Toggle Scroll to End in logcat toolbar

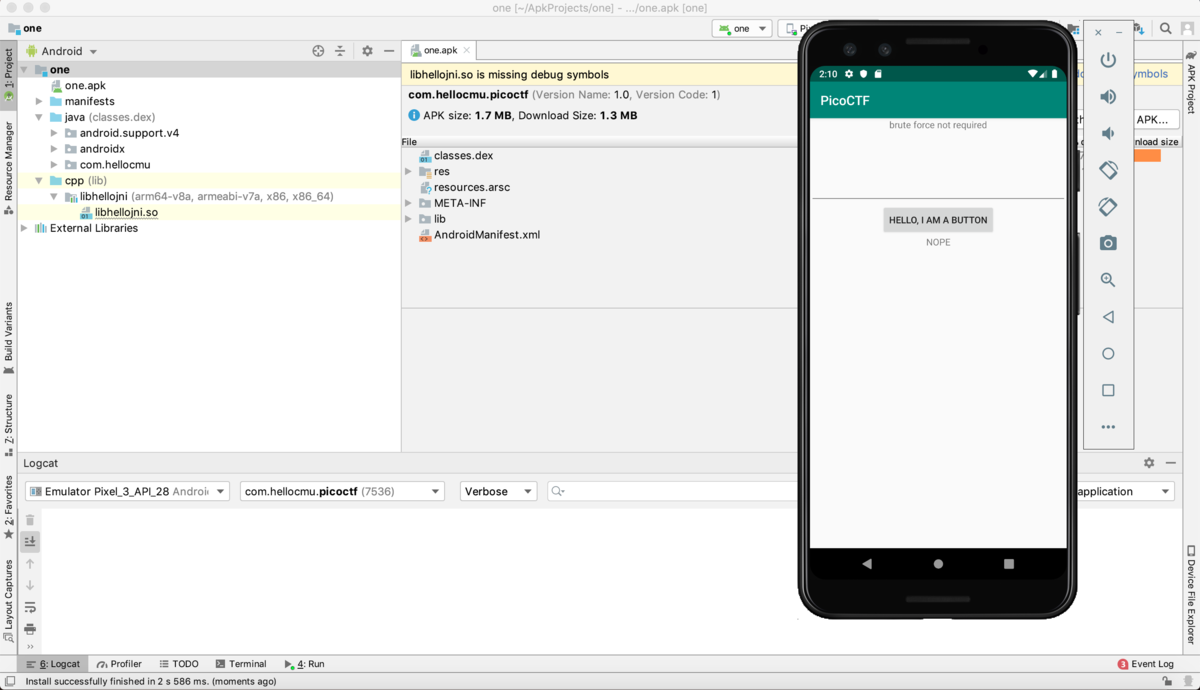pos(30,541)
